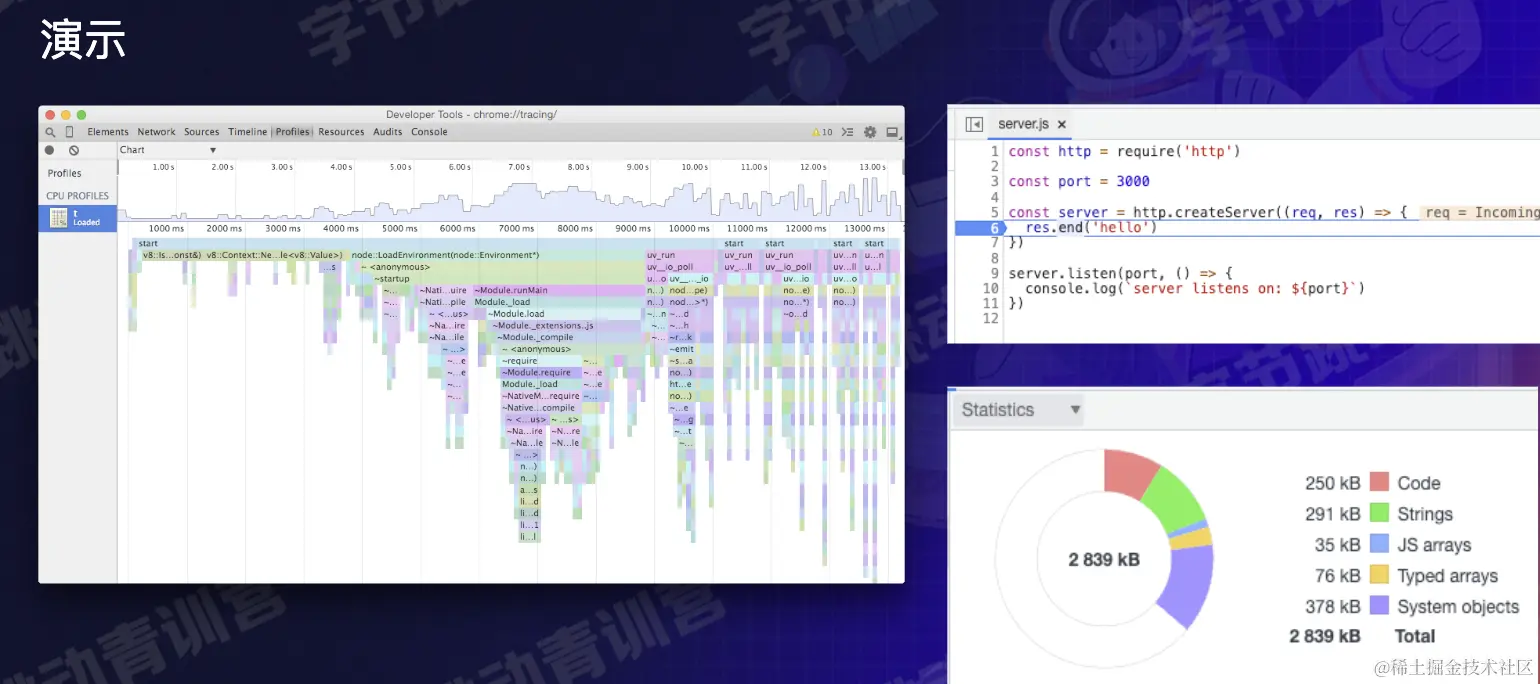The width and height of the screenshot is (1540, 684).
Task: Toggle the navigator sidebar icon beside server.js
Action: pyautogui.click(x=973, y=125)
